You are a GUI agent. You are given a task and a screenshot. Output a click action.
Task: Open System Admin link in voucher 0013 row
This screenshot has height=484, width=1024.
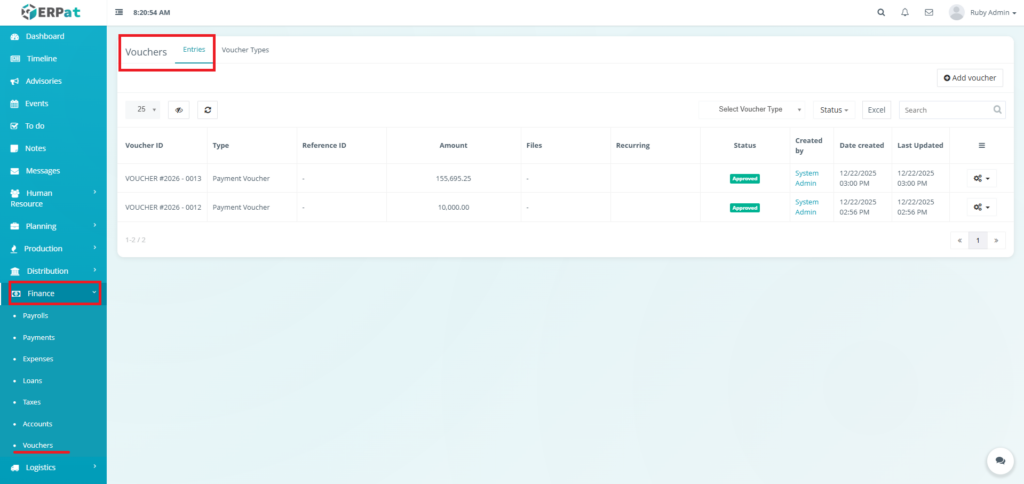tap(807, 178)
